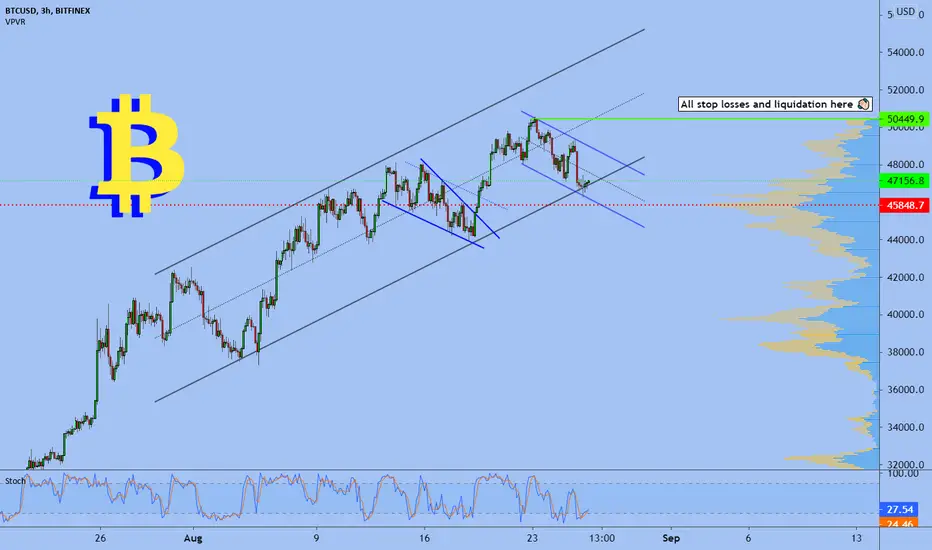Click the 100.00 stochastic scale value
This screenshot has height=550, width=932.
pos(903,474)
